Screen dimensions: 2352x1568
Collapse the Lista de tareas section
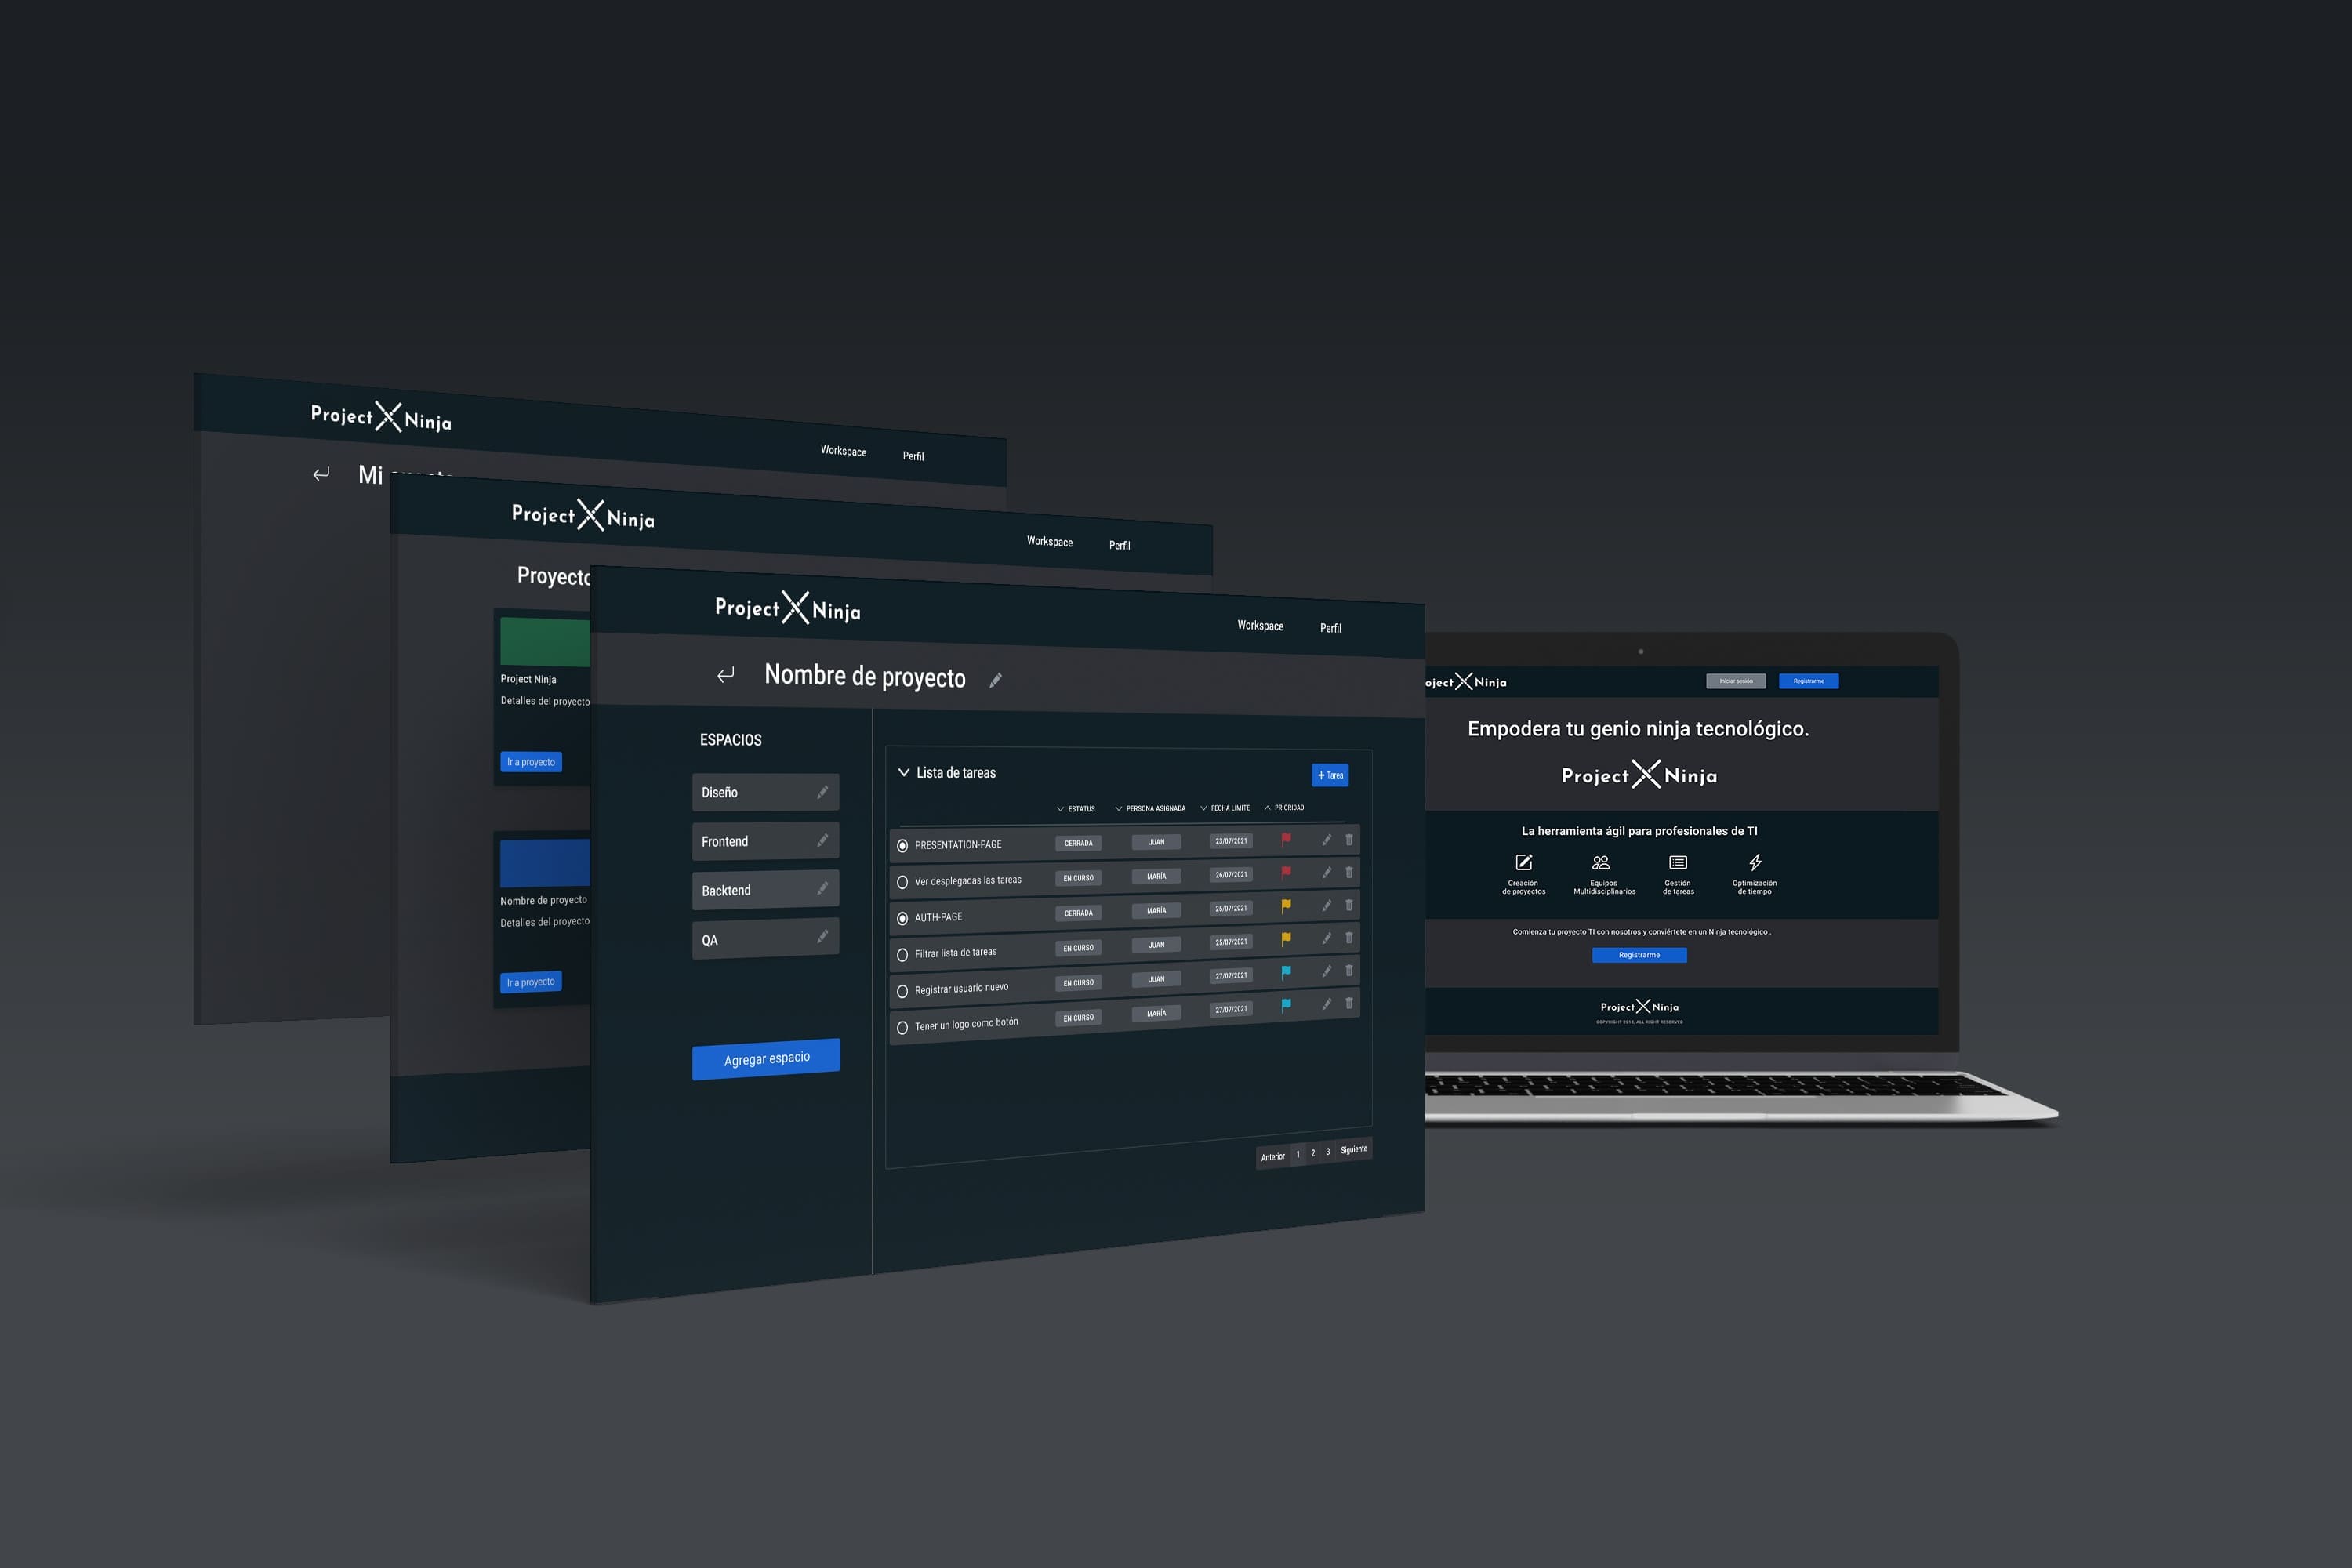903,772
